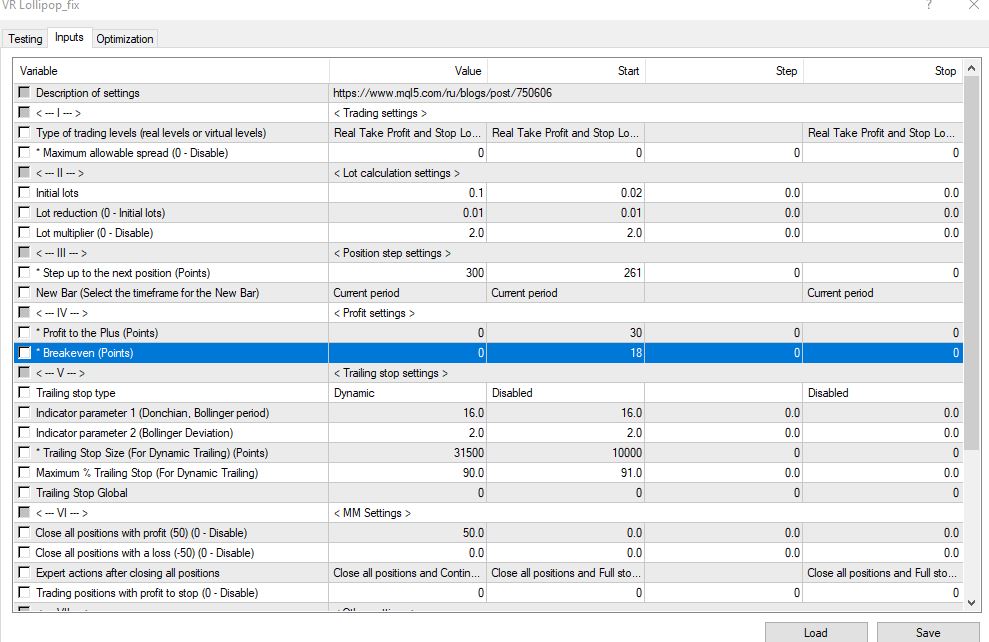
Task: Open Type of trading levels Start dropdown
Action: 566,132
